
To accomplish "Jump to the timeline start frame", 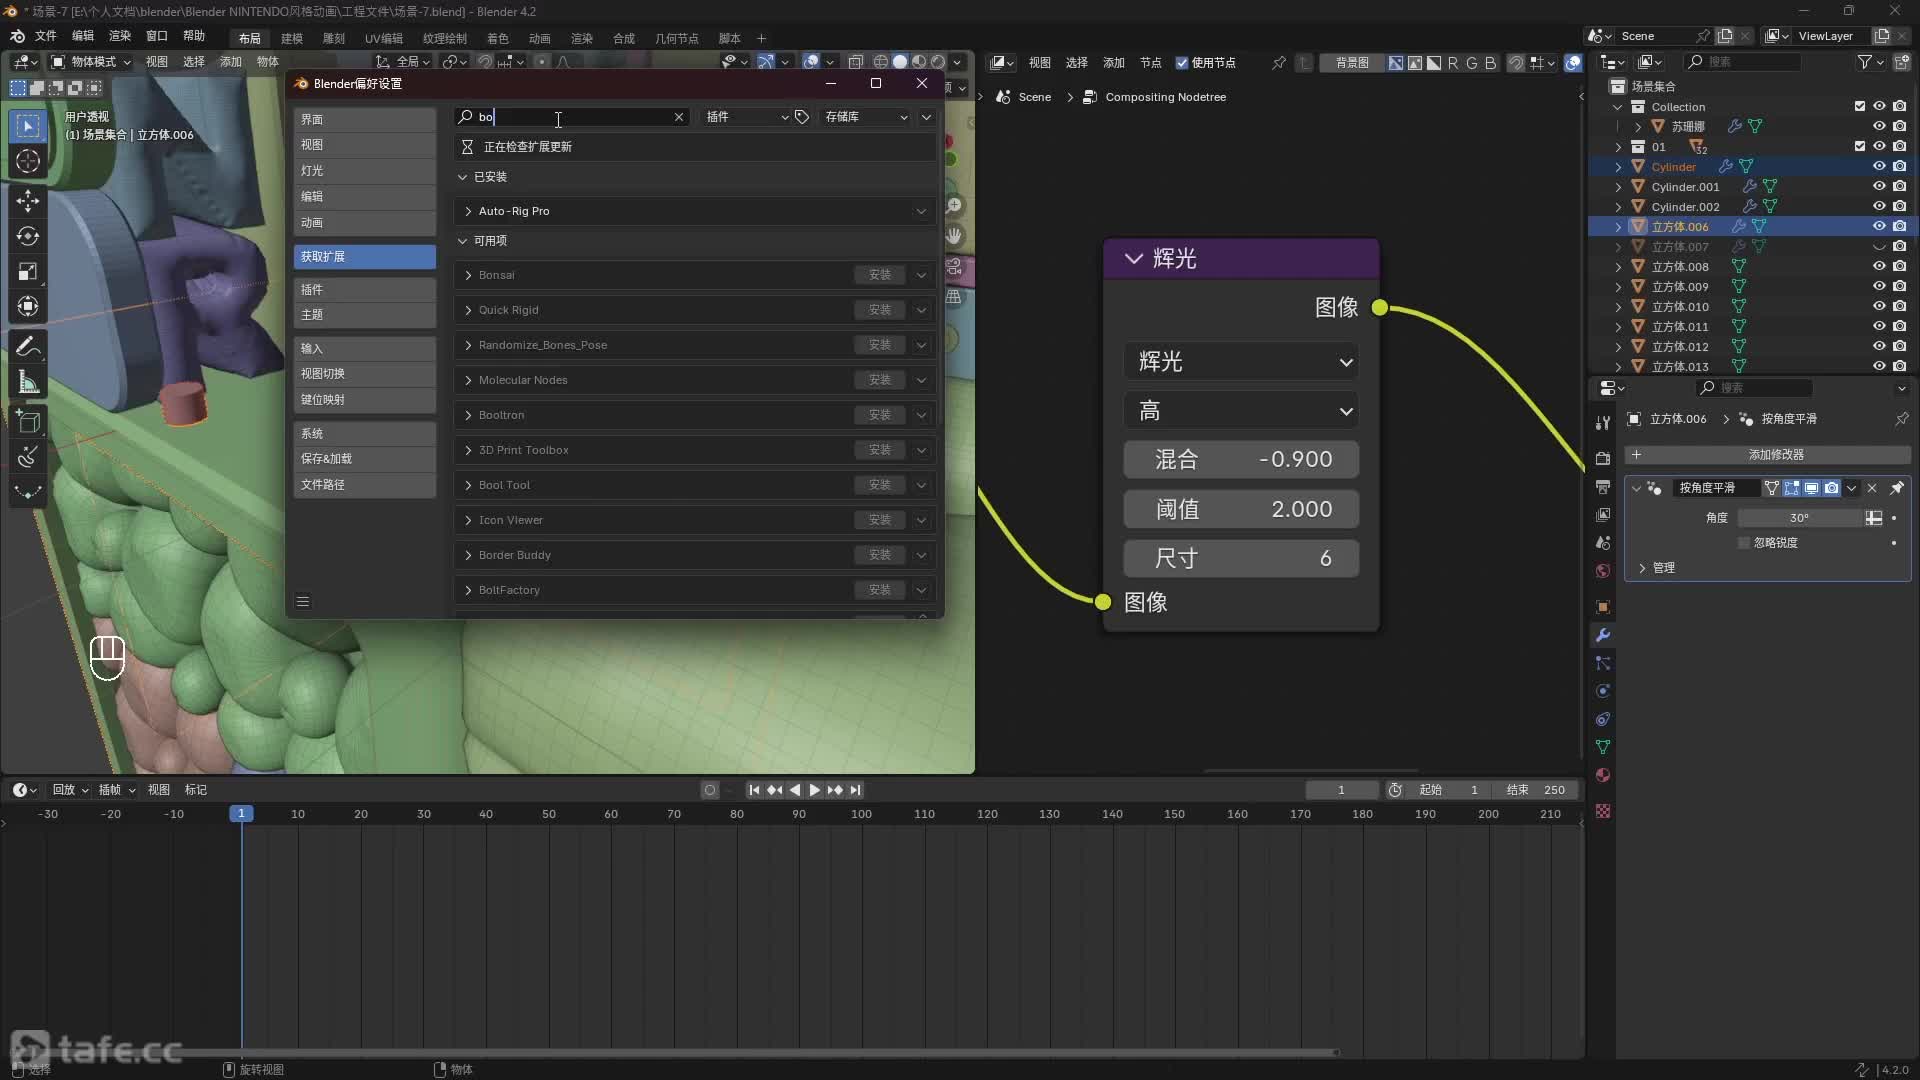I will [754, 790].
